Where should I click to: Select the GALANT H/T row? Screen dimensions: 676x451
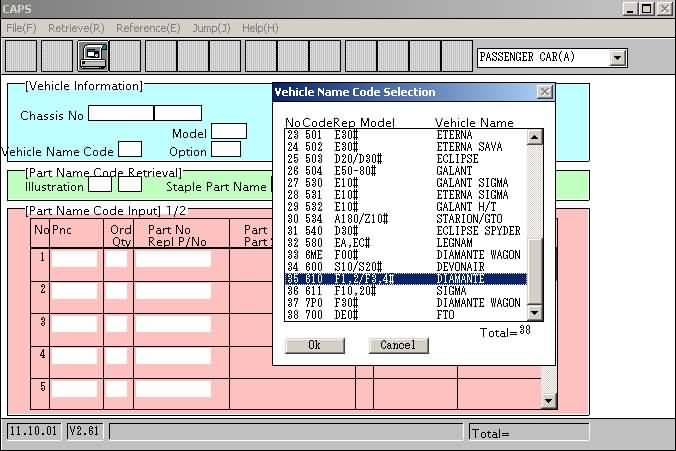pyautogui.click(x=406, y=207)
